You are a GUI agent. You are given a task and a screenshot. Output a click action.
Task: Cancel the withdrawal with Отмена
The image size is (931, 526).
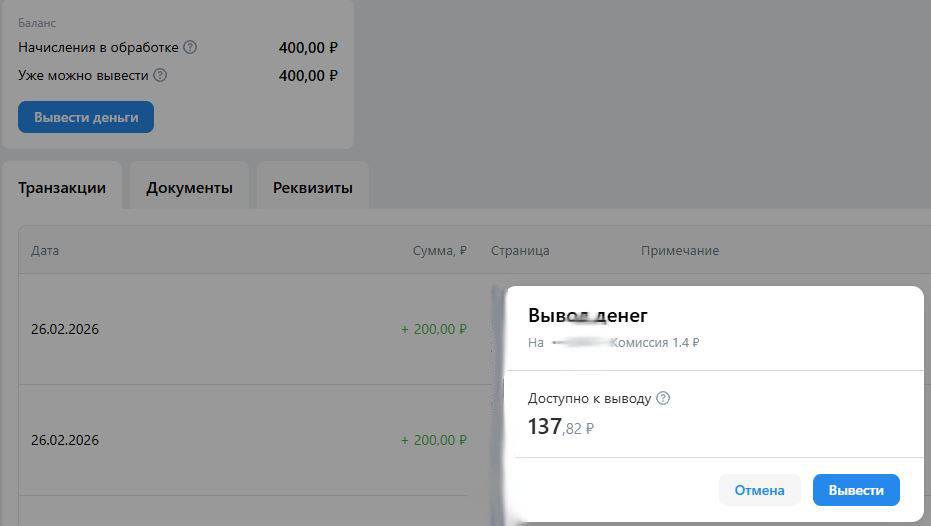coord(759,490)
